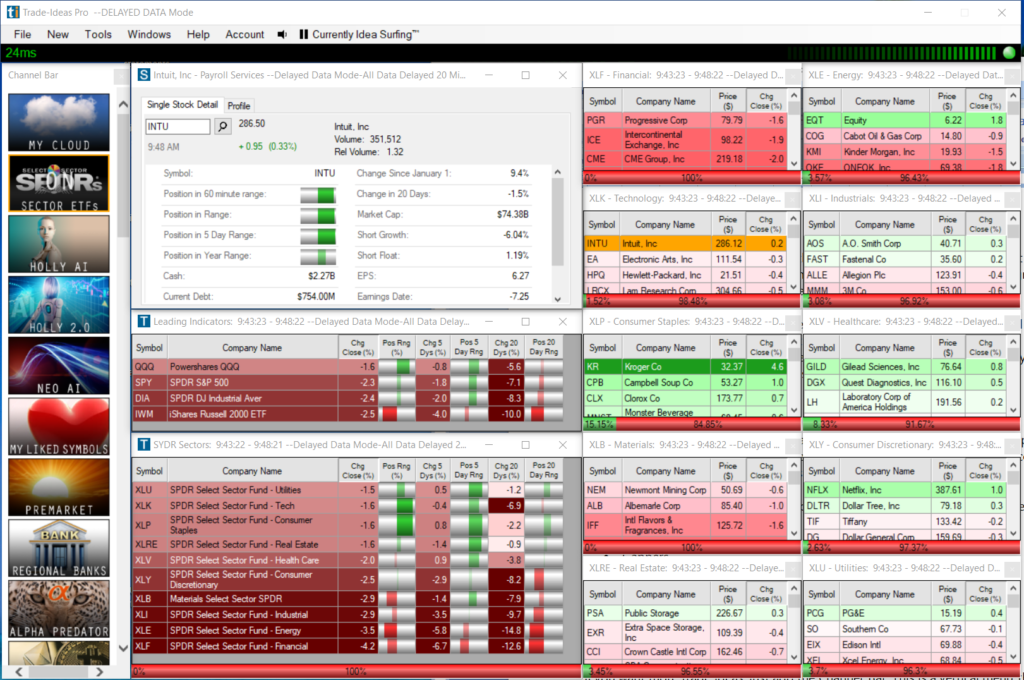This screenshot has height=680, width=1024.
Task: Select the highlighted INTU row in XLK Technology
Action: pos(685,244)
